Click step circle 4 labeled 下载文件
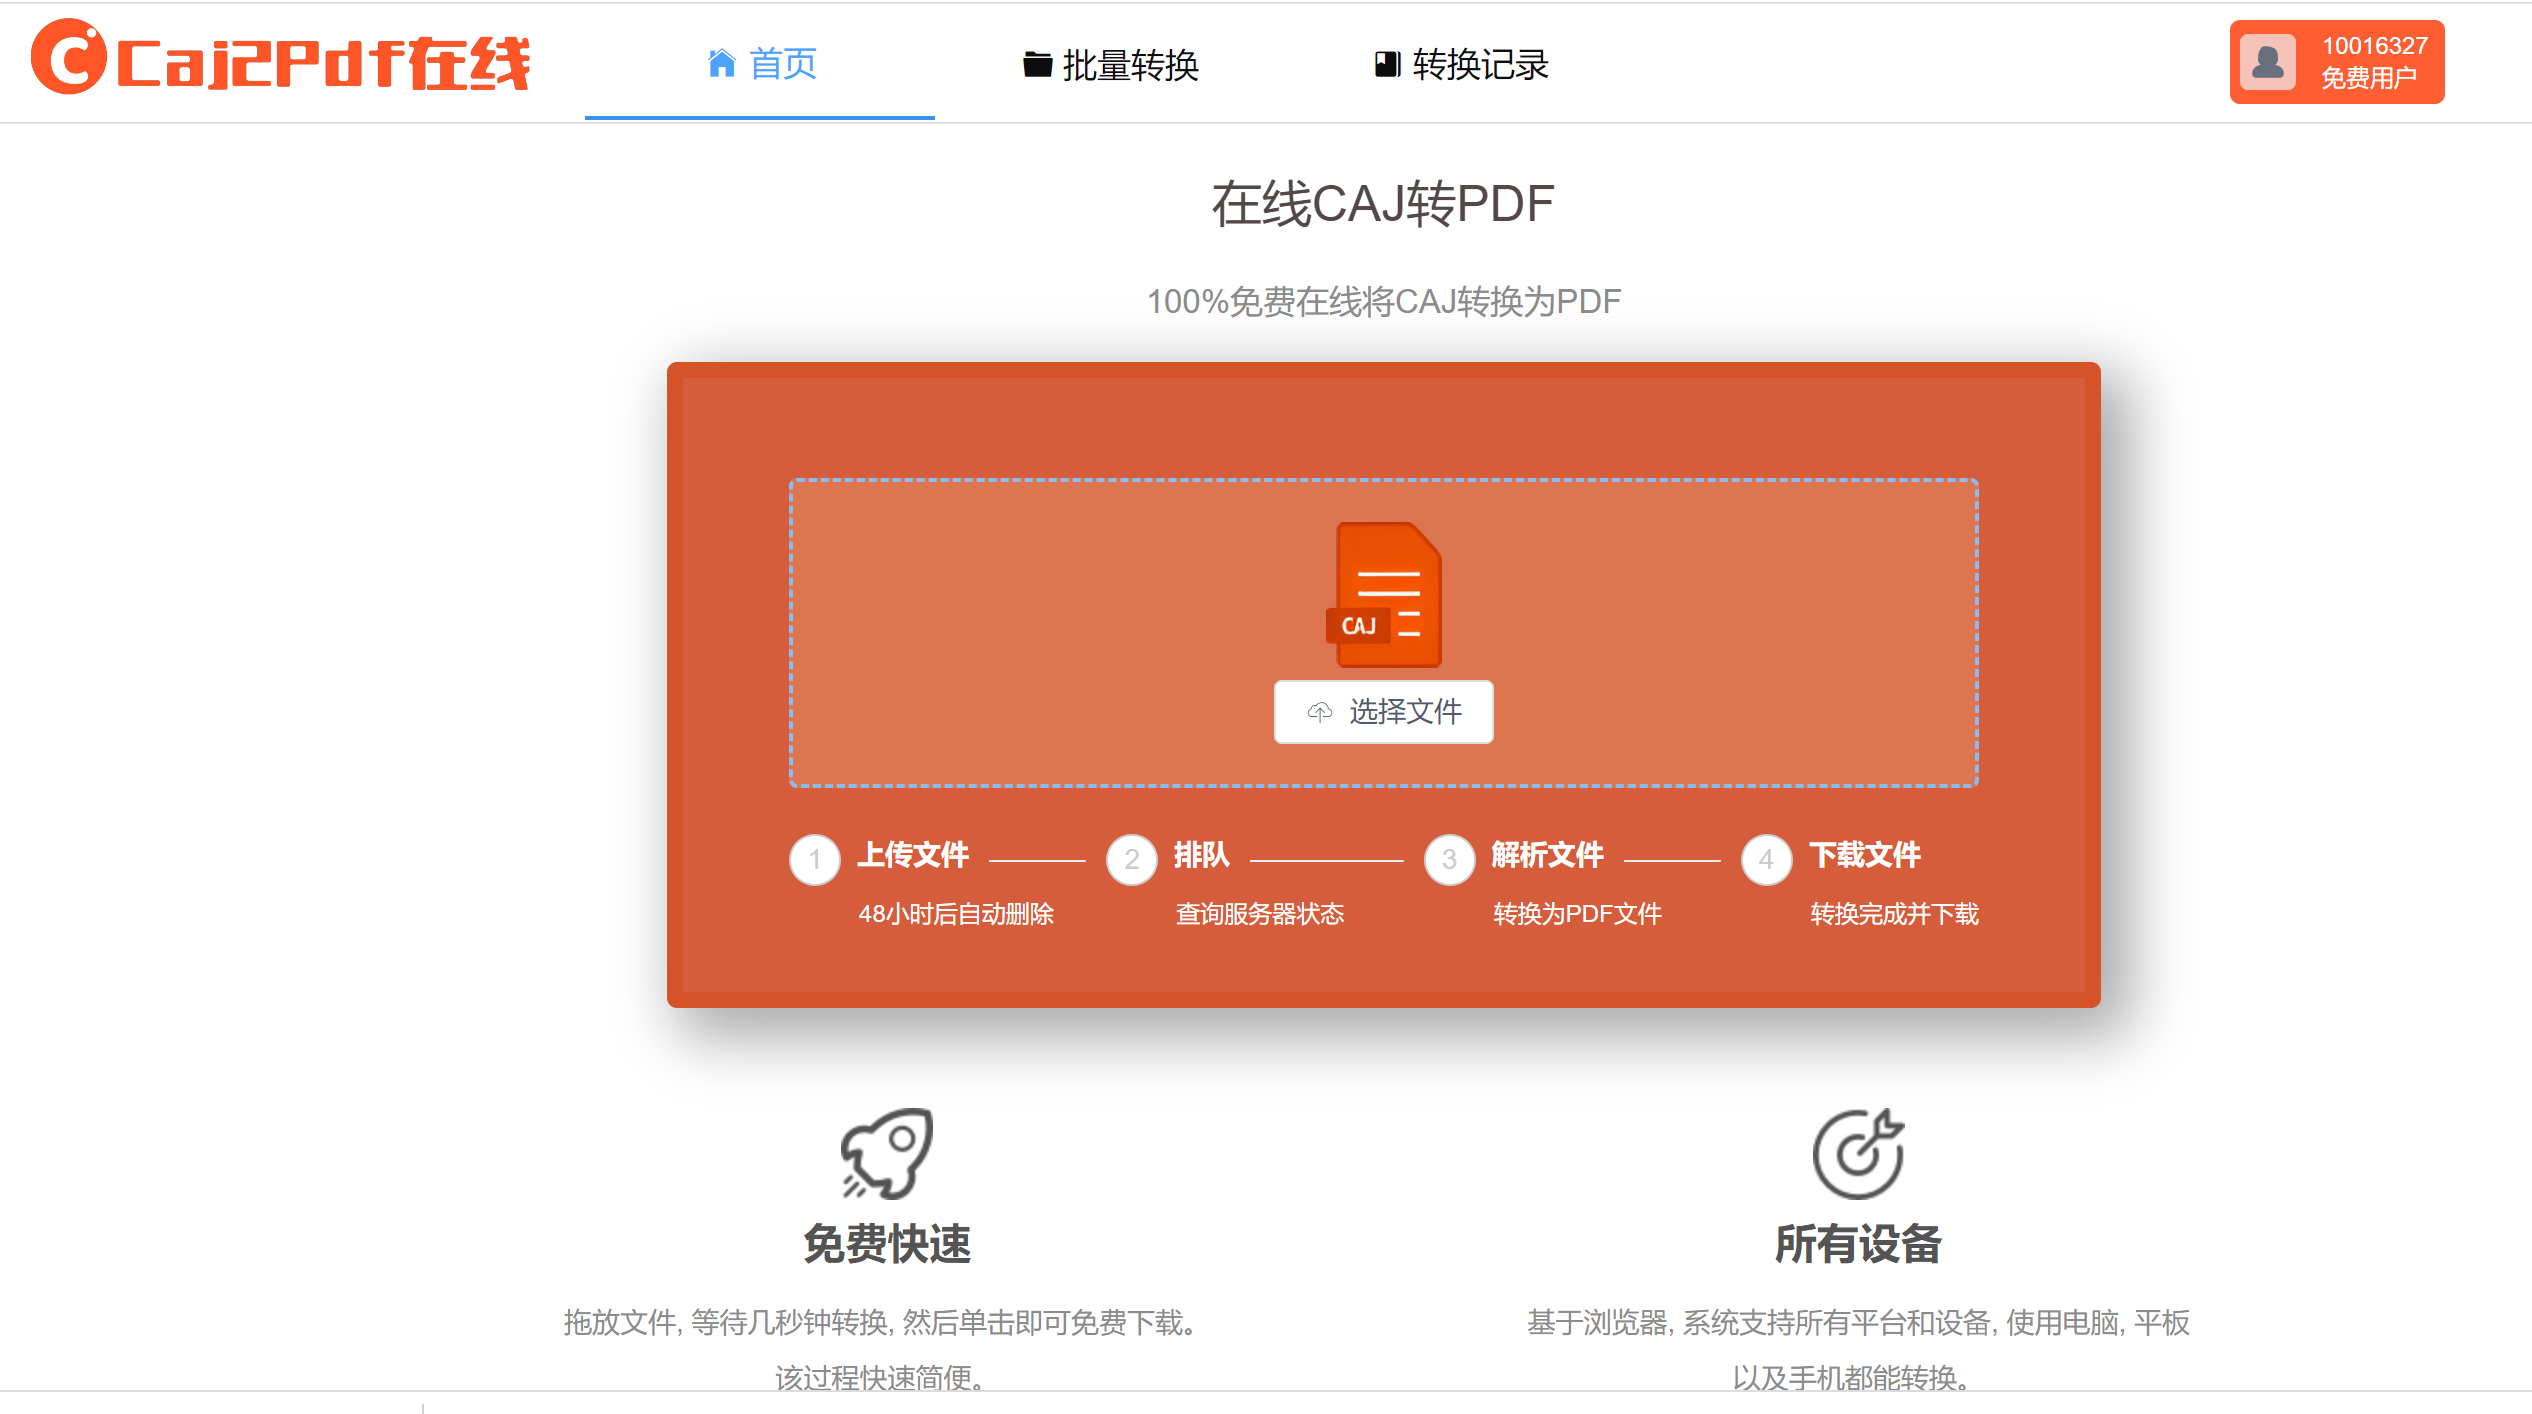The width and height of the screenshot is (2532, 1414). 1765,859
